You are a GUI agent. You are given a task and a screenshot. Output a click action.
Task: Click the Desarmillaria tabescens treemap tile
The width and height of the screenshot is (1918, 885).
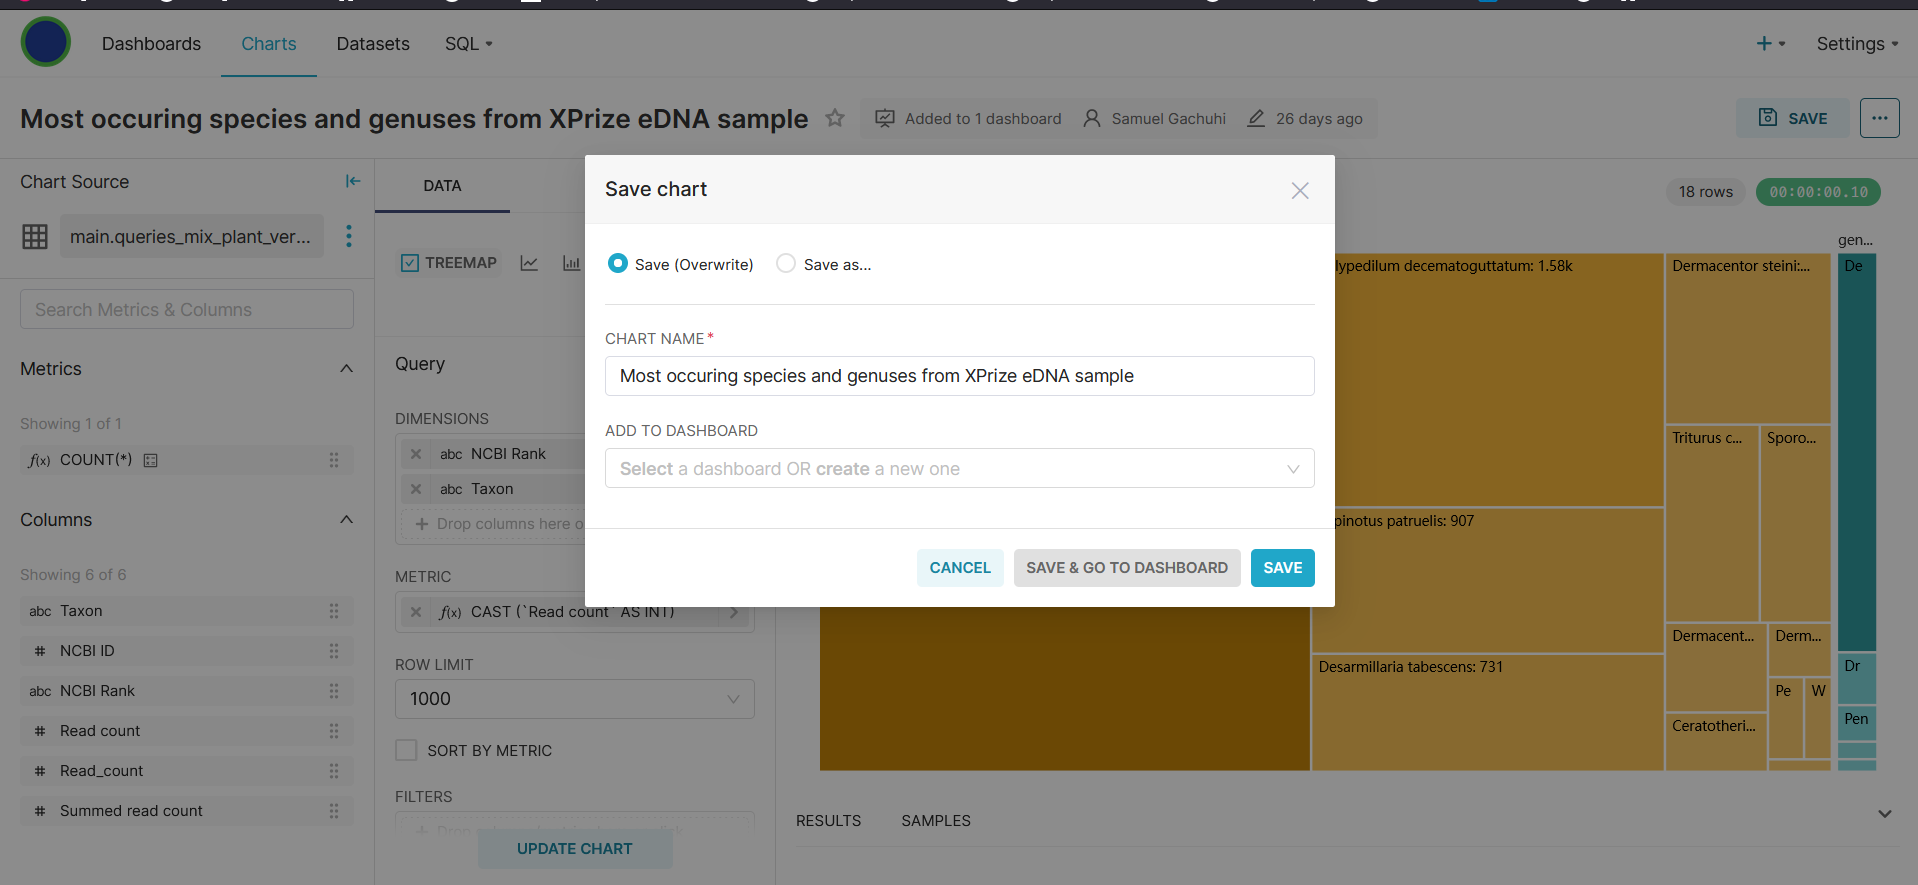[x=1486, y=712]
